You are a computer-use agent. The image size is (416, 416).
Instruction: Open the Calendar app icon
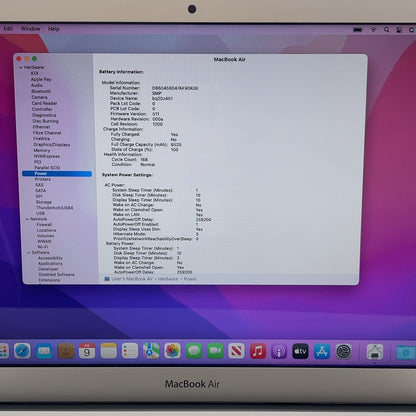point(87,351)
